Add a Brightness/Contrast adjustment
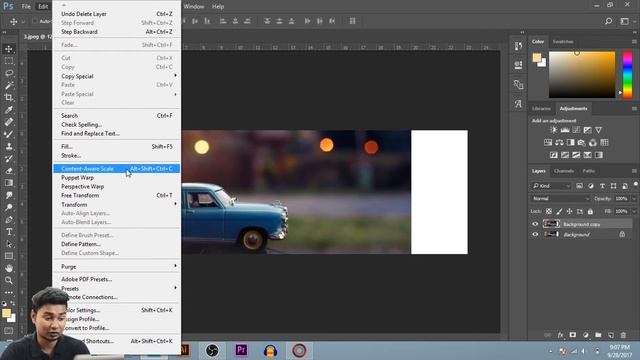This screenshot has width=640, height=360. (553, 130)
